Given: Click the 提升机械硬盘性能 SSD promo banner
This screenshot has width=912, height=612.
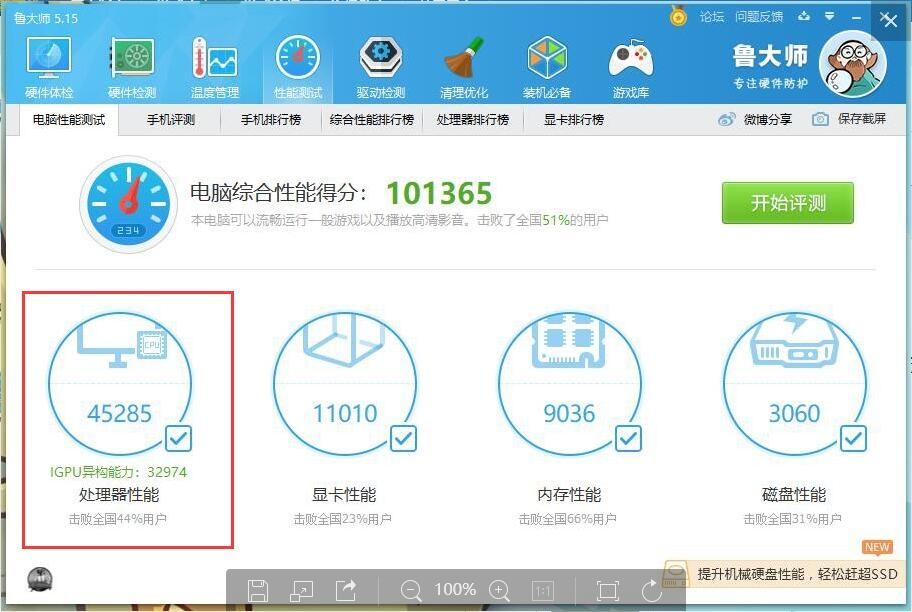Looking at the screenshot, I should 786,574.
